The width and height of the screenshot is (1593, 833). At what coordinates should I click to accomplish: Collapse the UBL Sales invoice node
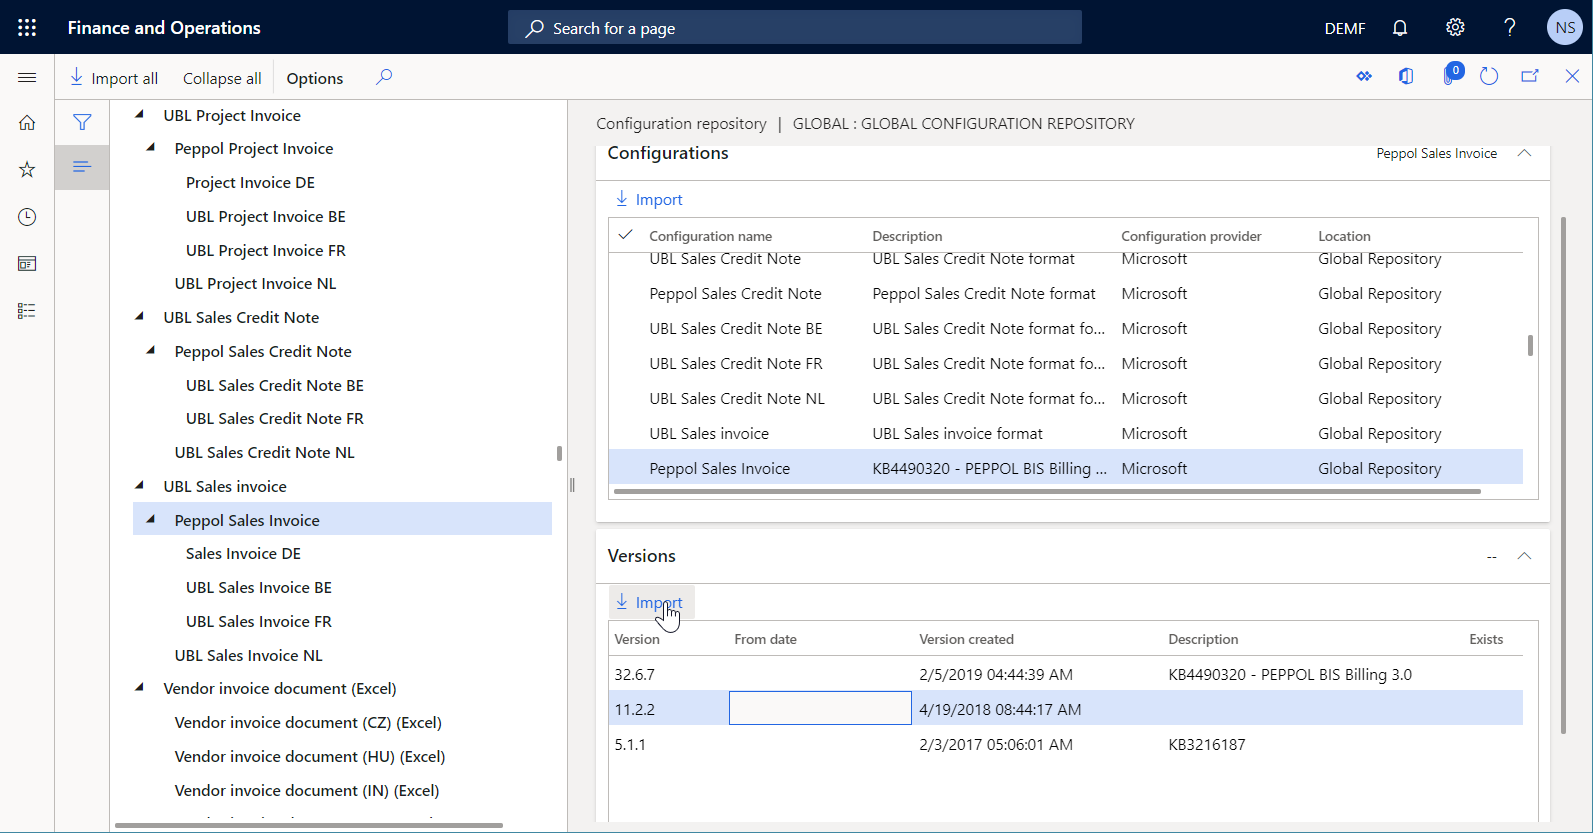click(139, 485)
